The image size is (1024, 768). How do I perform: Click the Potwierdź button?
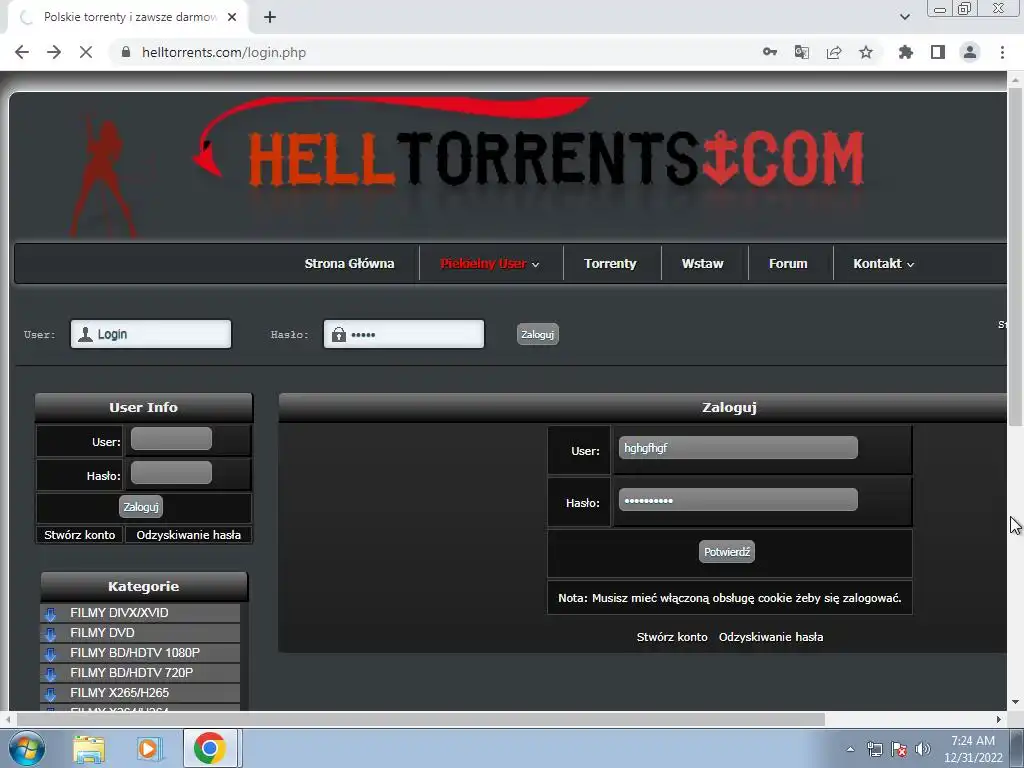pyautogui.click(x=727, y=552)
